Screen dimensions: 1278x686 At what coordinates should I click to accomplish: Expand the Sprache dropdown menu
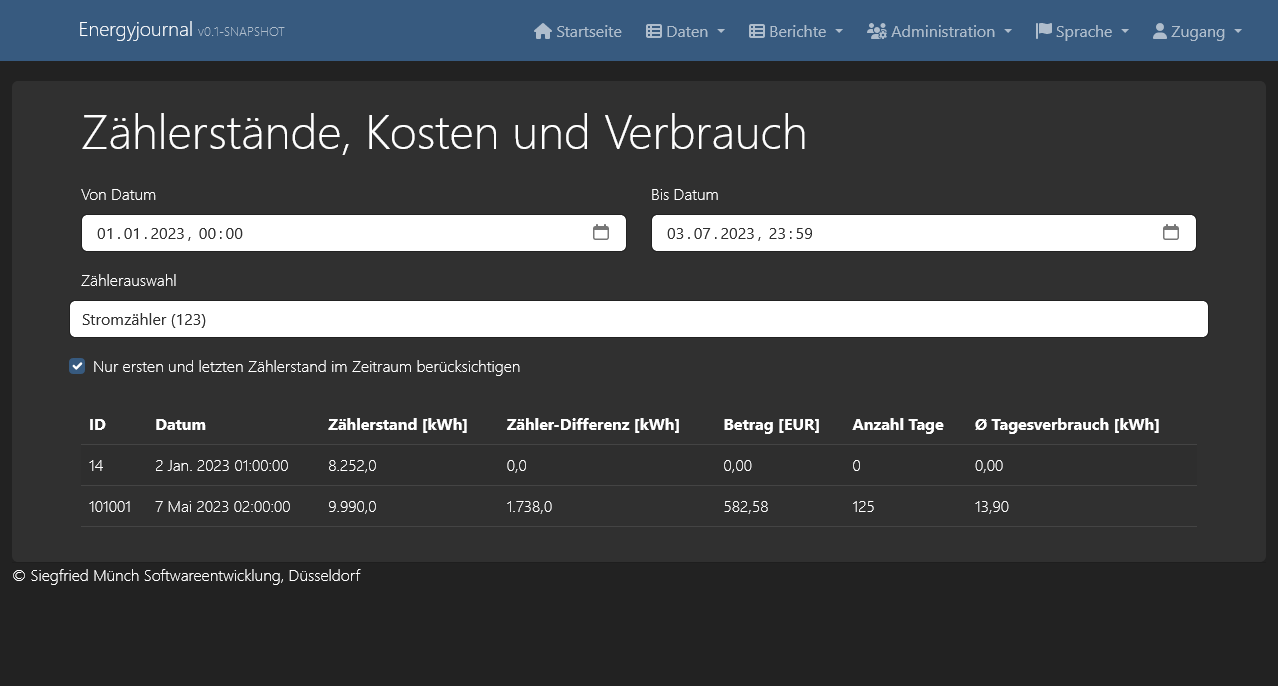coord(1082,31)
